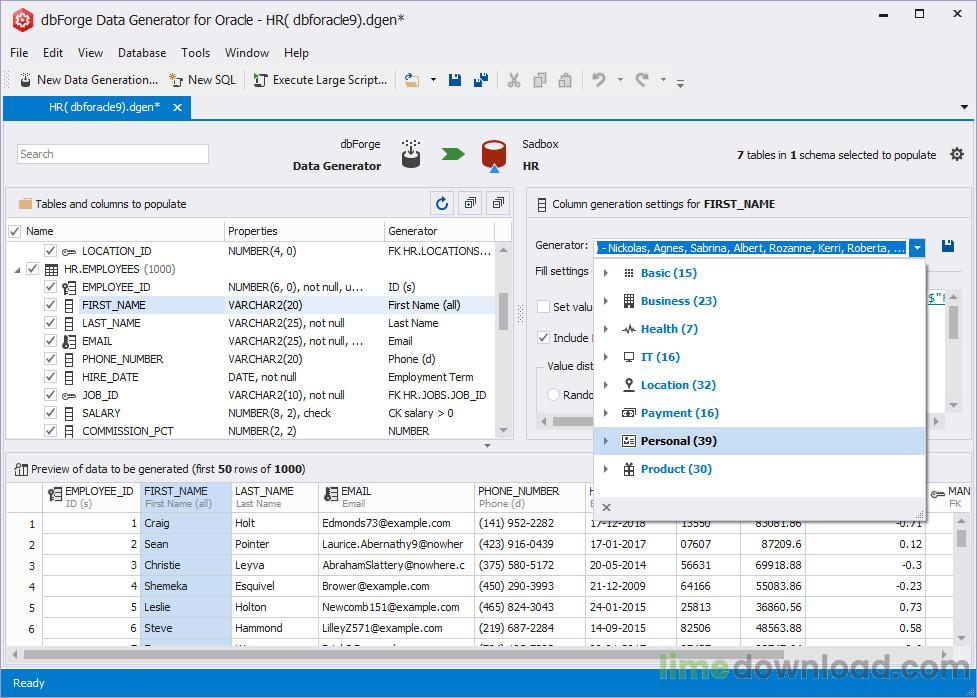Click the Undo arrow in the toolbar
The height and width of the screenshot is (698, 977).
pyautogui.click(x=599, y=80)
